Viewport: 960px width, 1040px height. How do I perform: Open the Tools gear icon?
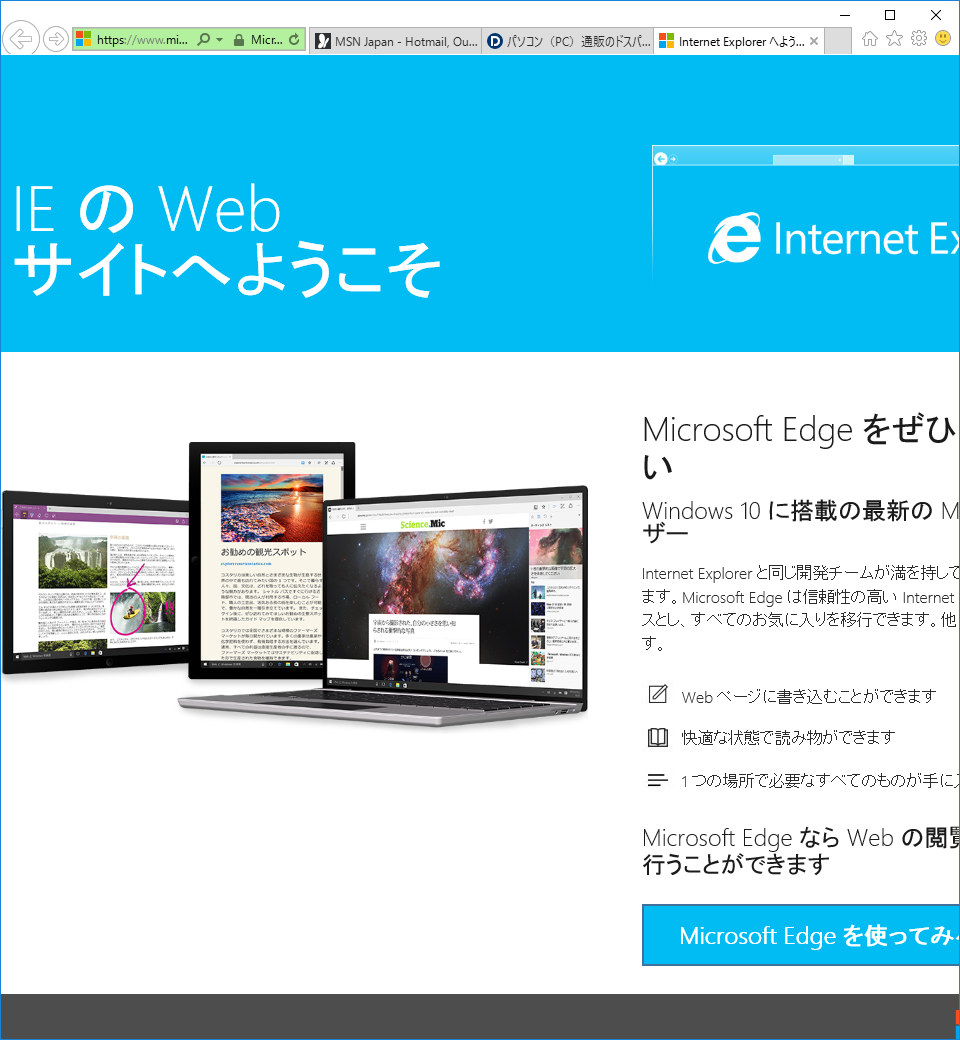(918, 39)
